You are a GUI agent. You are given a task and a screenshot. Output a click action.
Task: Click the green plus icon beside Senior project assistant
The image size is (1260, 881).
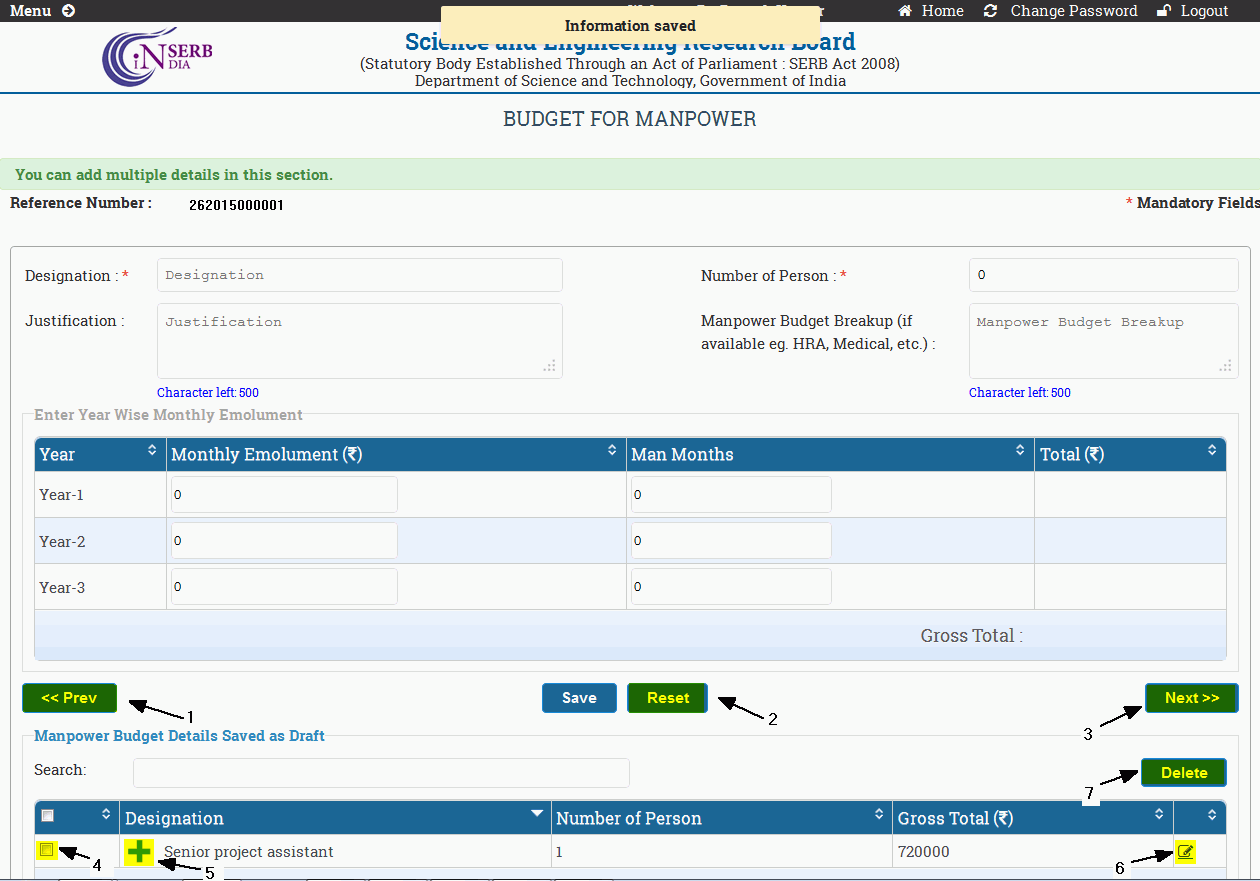[140, 852]
